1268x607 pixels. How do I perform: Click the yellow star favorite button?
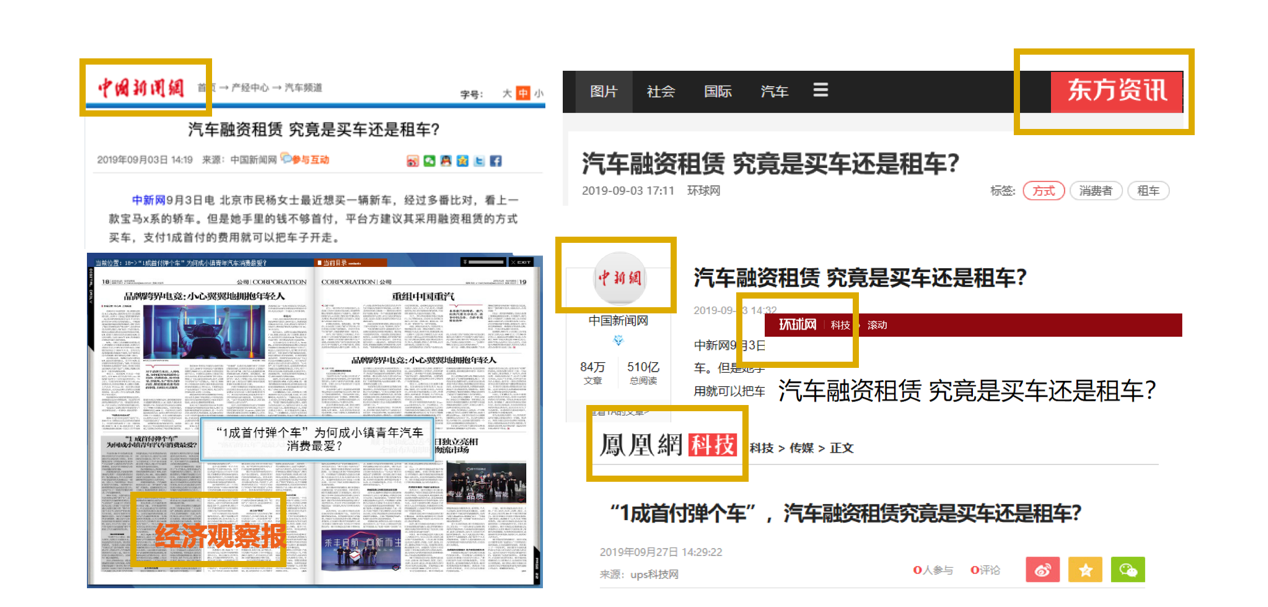pos(1085,569)
